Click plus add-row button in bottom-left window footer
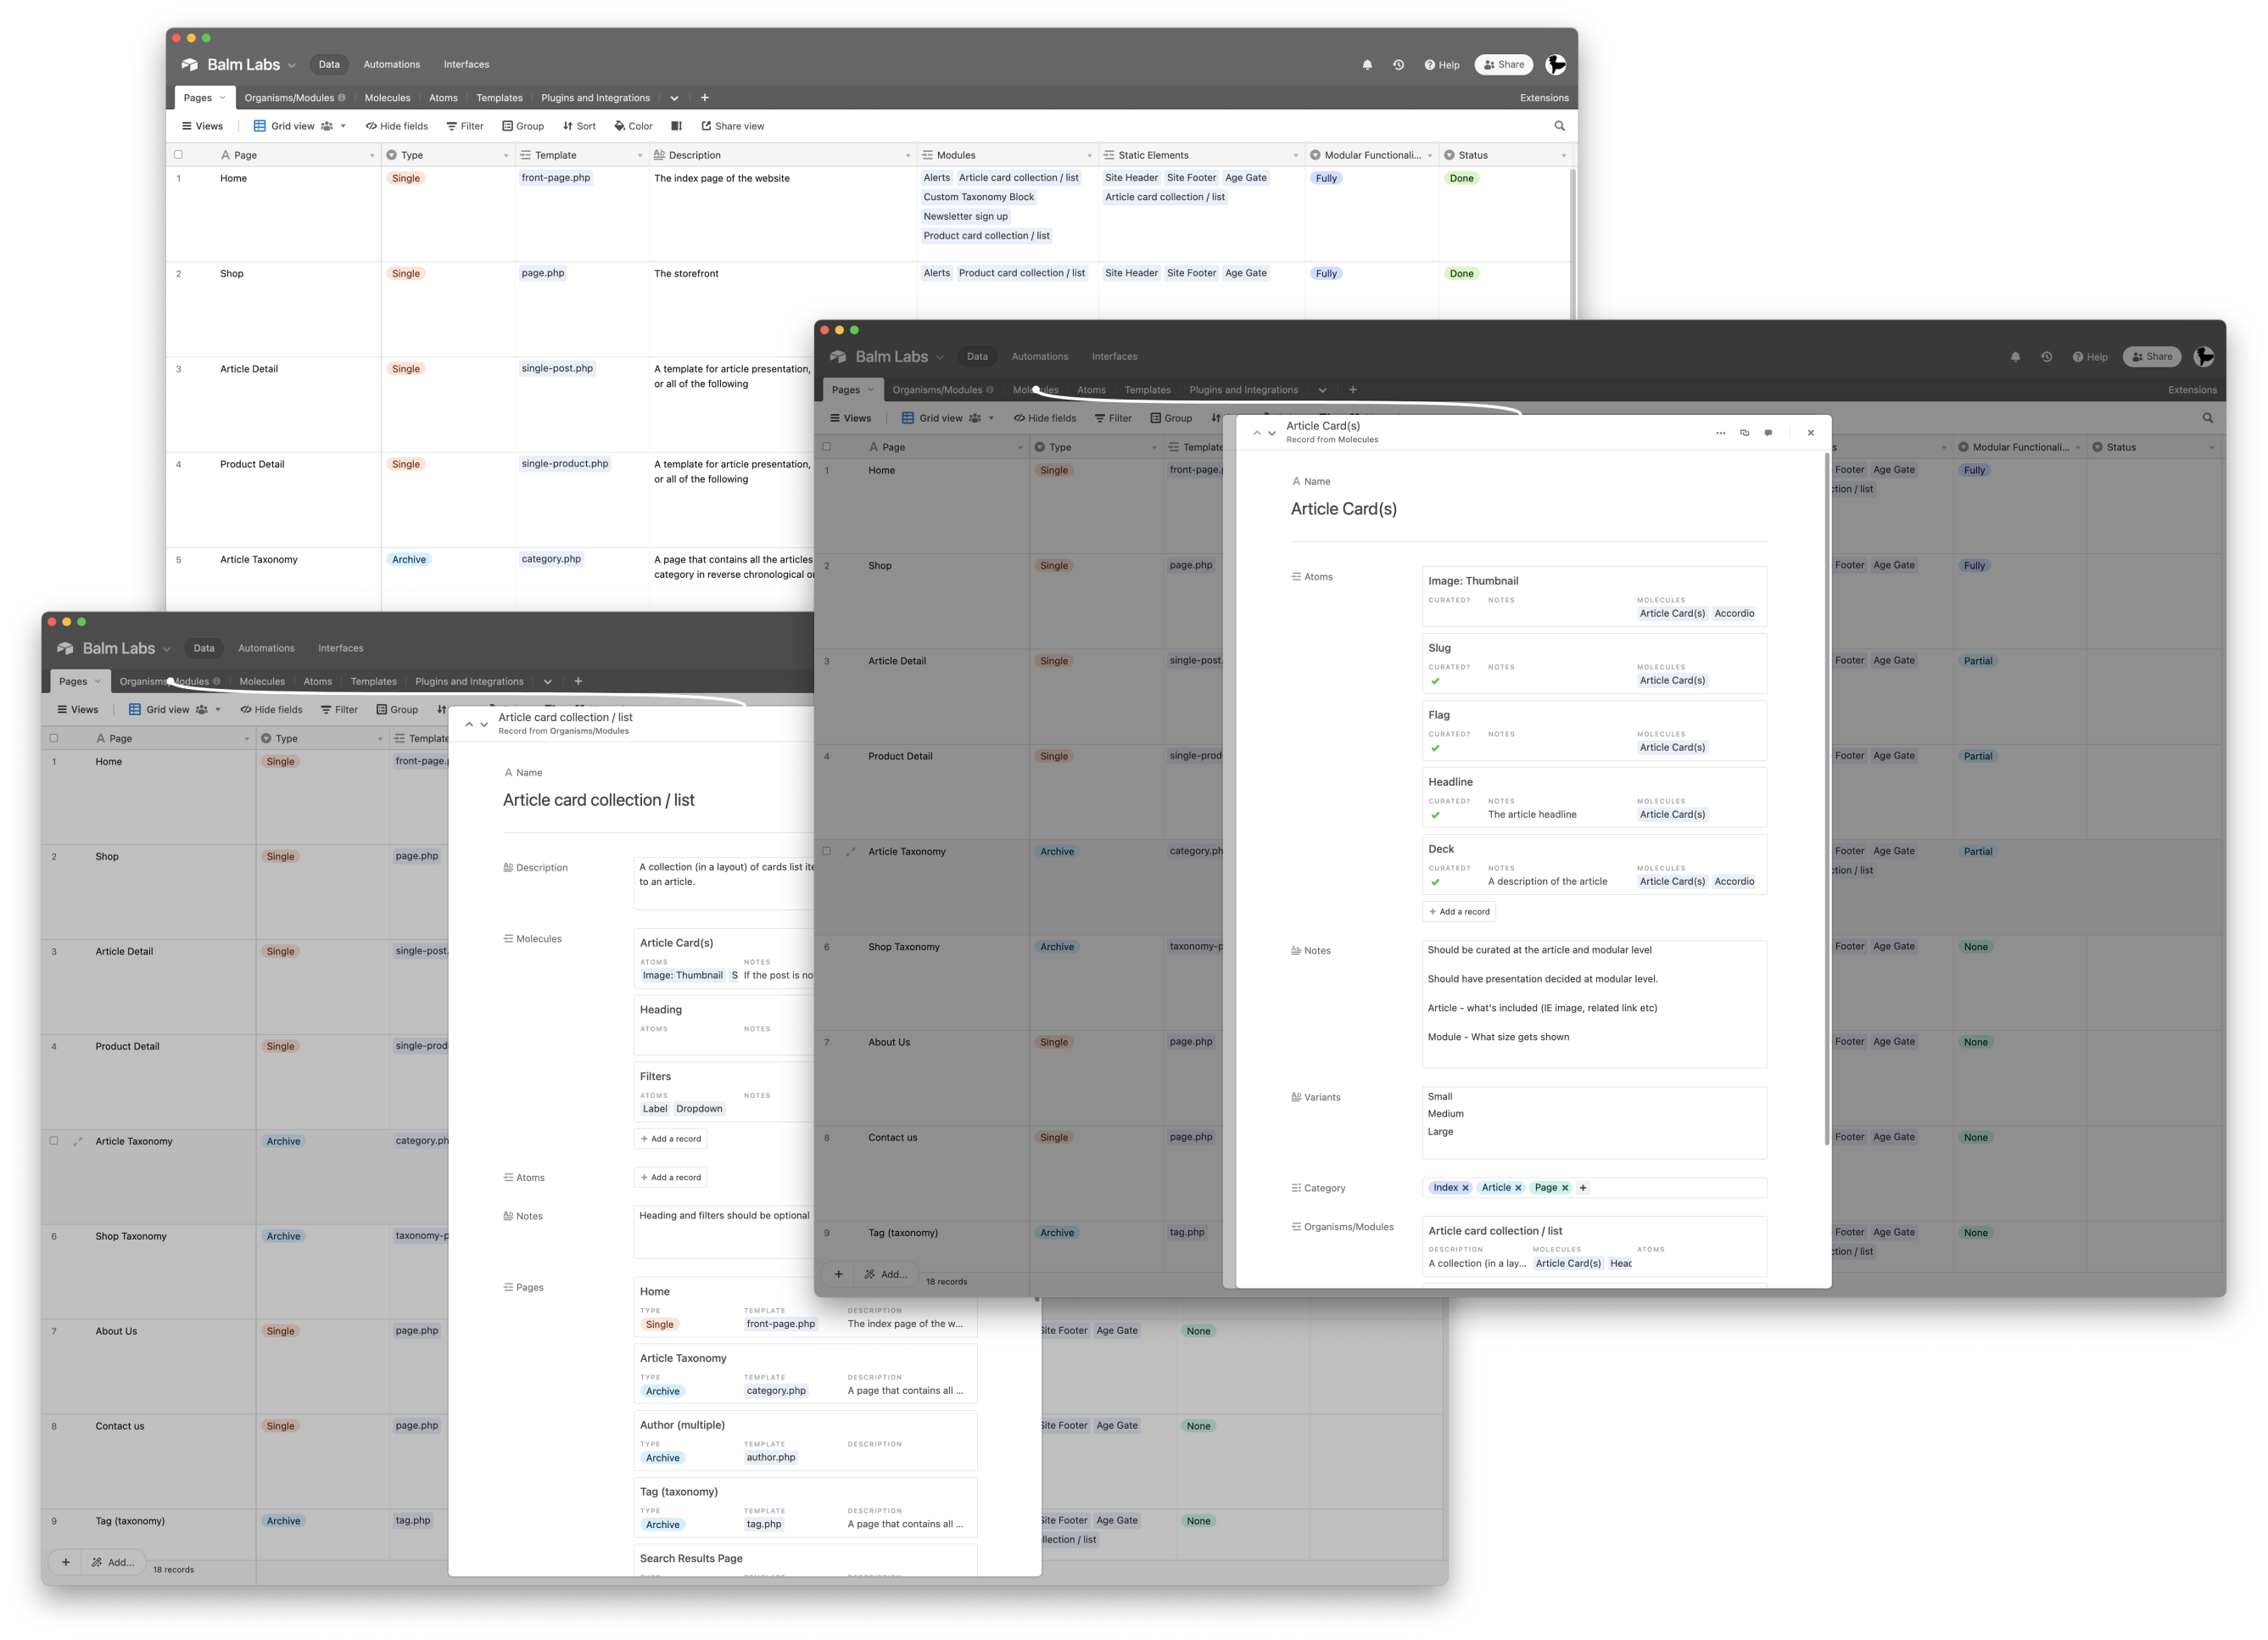This screenshot has height=1640, width=2268. 66,1562
